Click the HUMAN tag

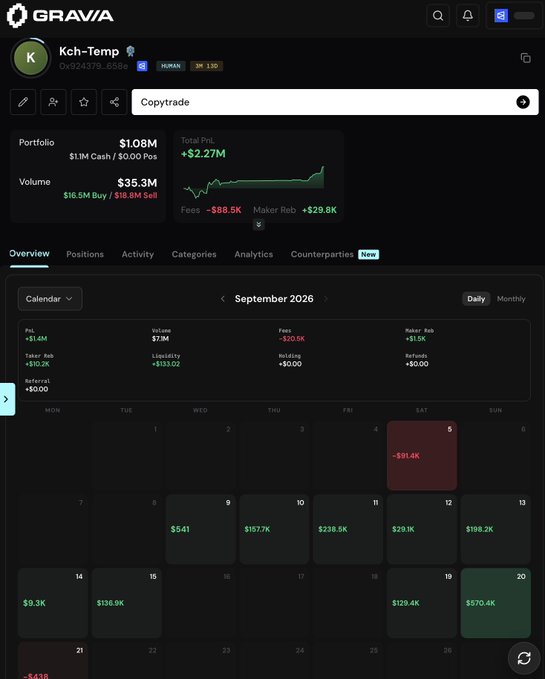(171, 66)
